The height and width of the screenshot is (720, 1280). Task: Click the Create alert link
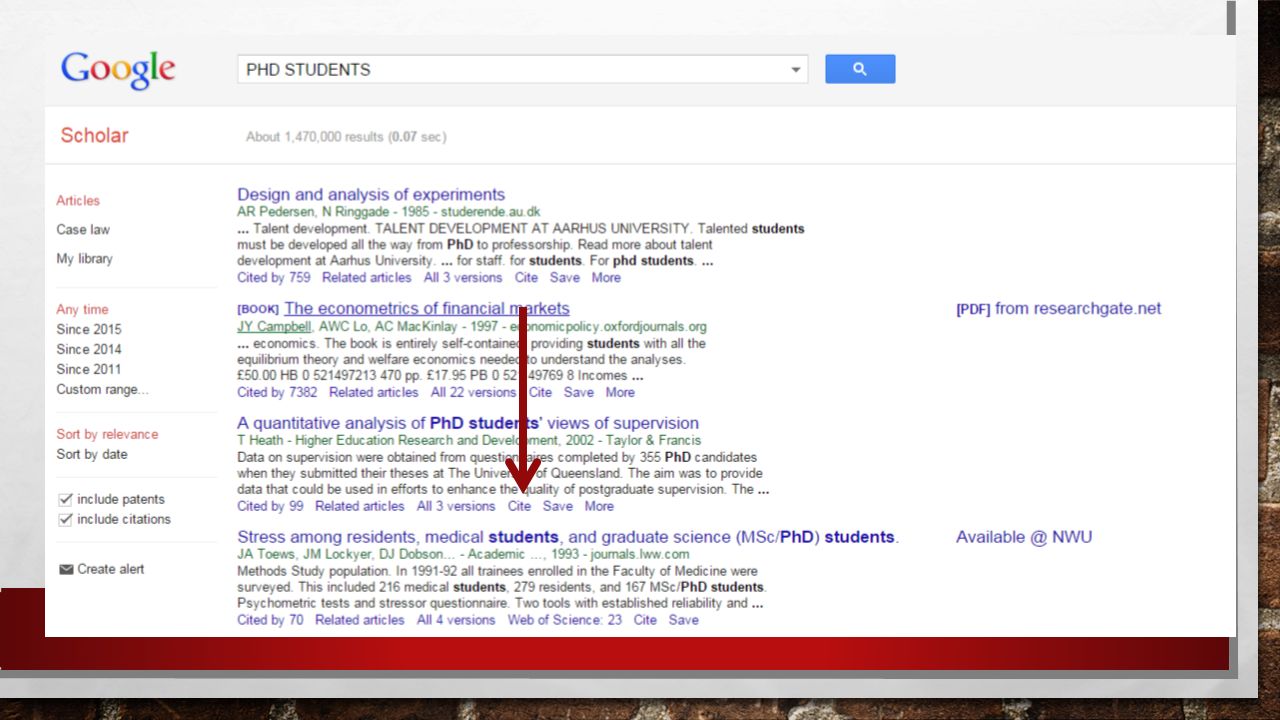[110, 569]
